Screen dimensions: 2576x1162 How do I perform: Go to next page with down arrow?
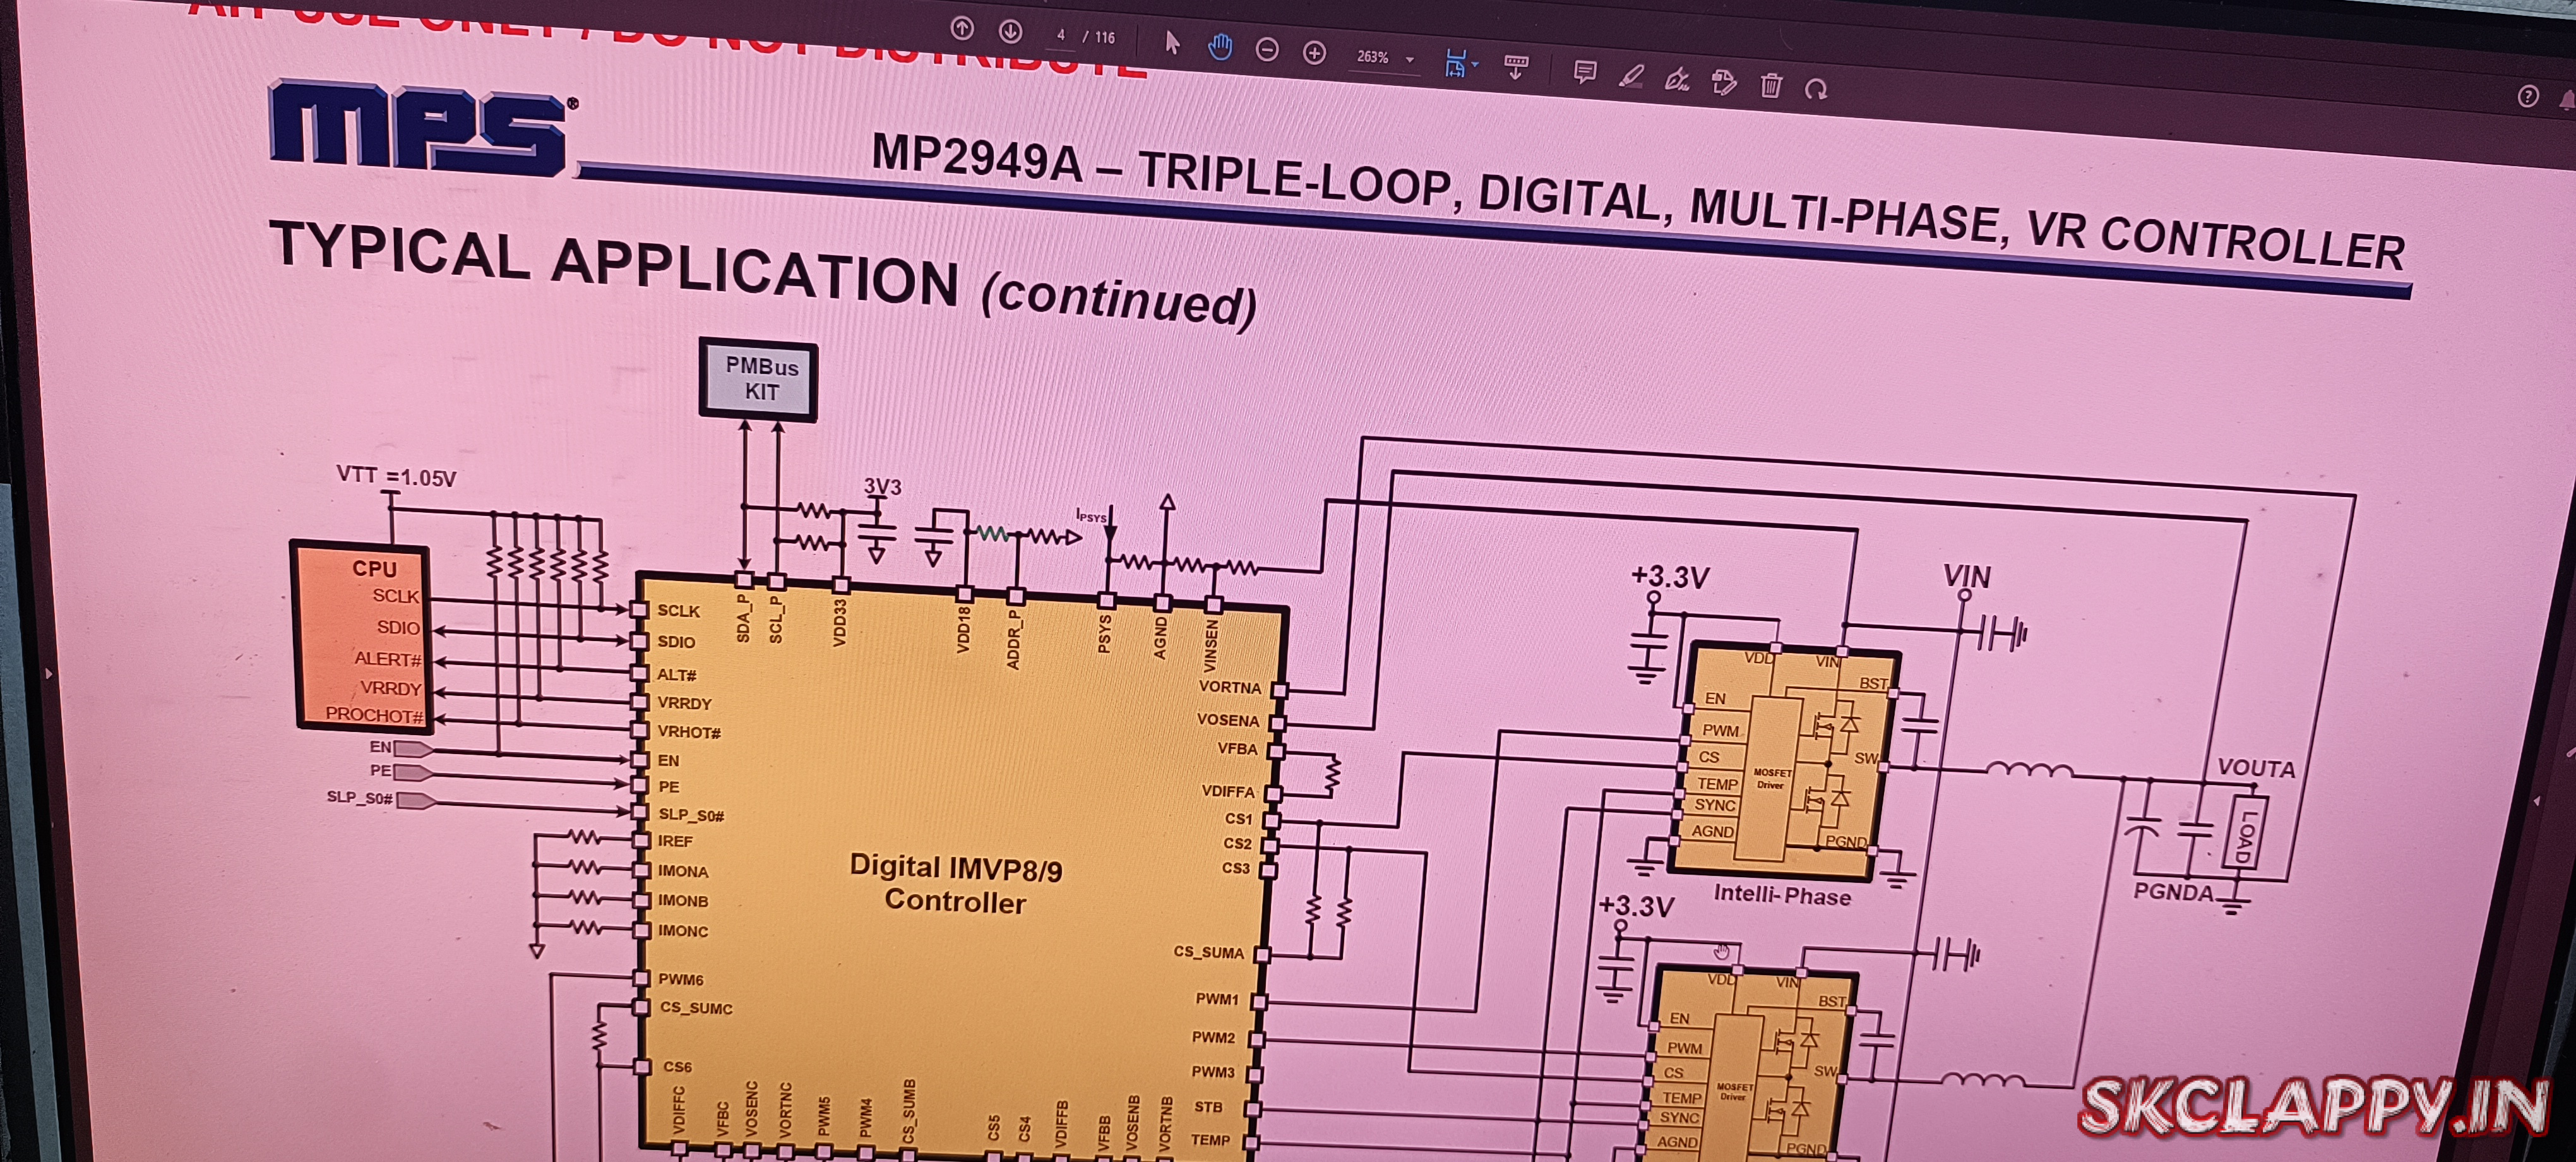click(x=1011, y=32)
